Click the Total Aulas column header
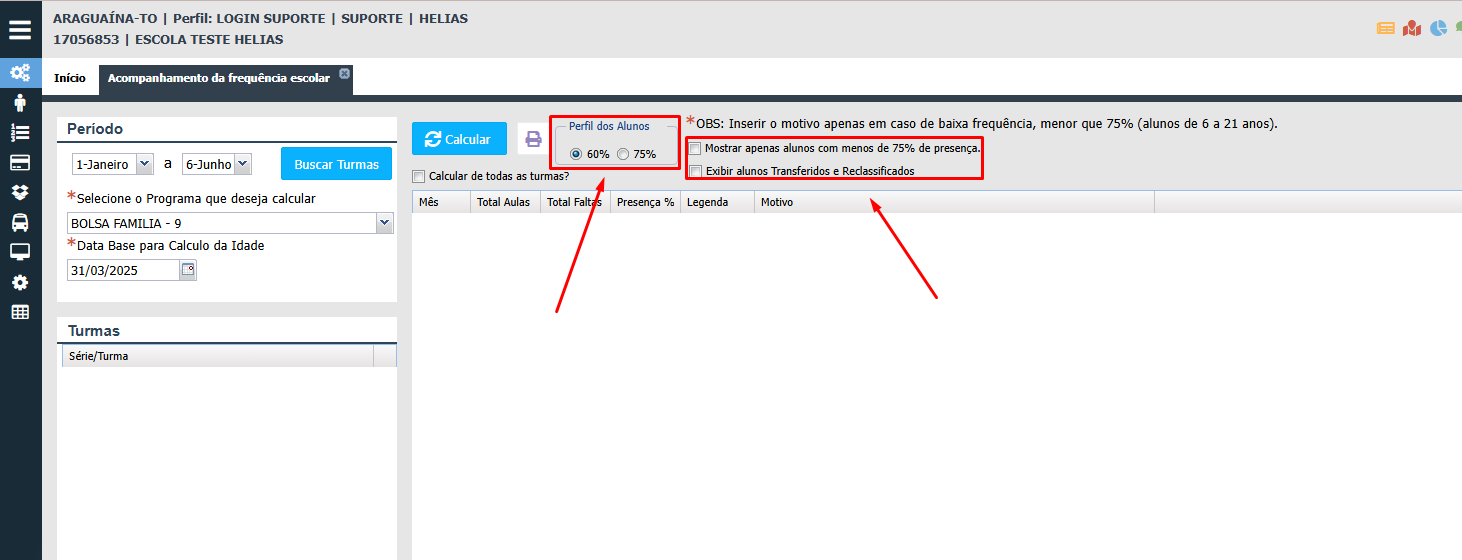1462x560 pixels. click(x=505, y=202)
